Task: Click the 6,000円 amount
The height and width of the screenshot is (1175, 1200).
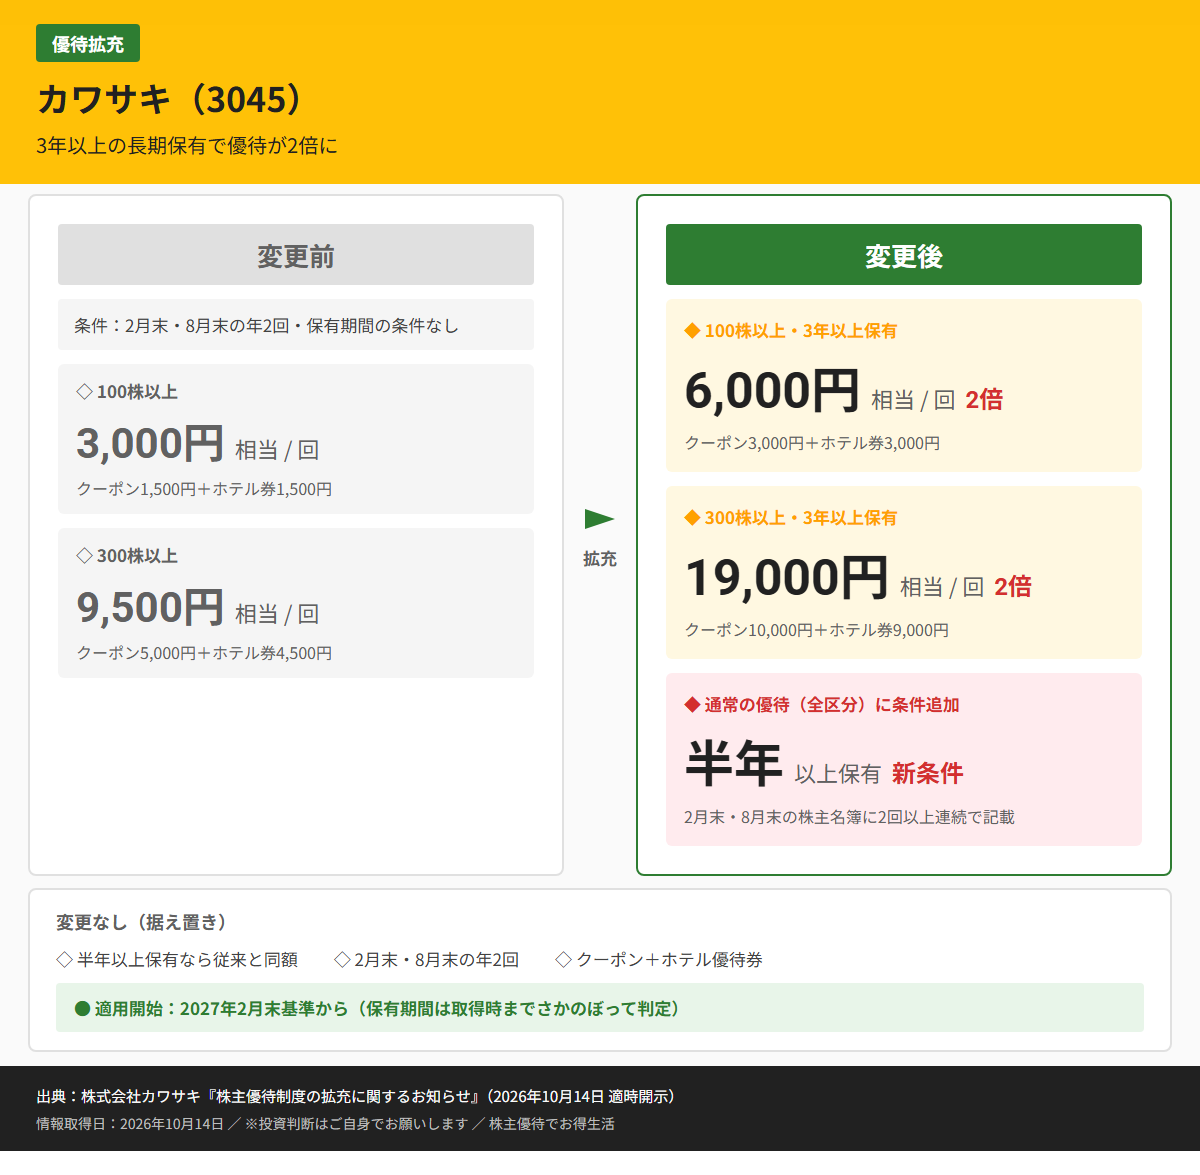Action: coord(772,390)
